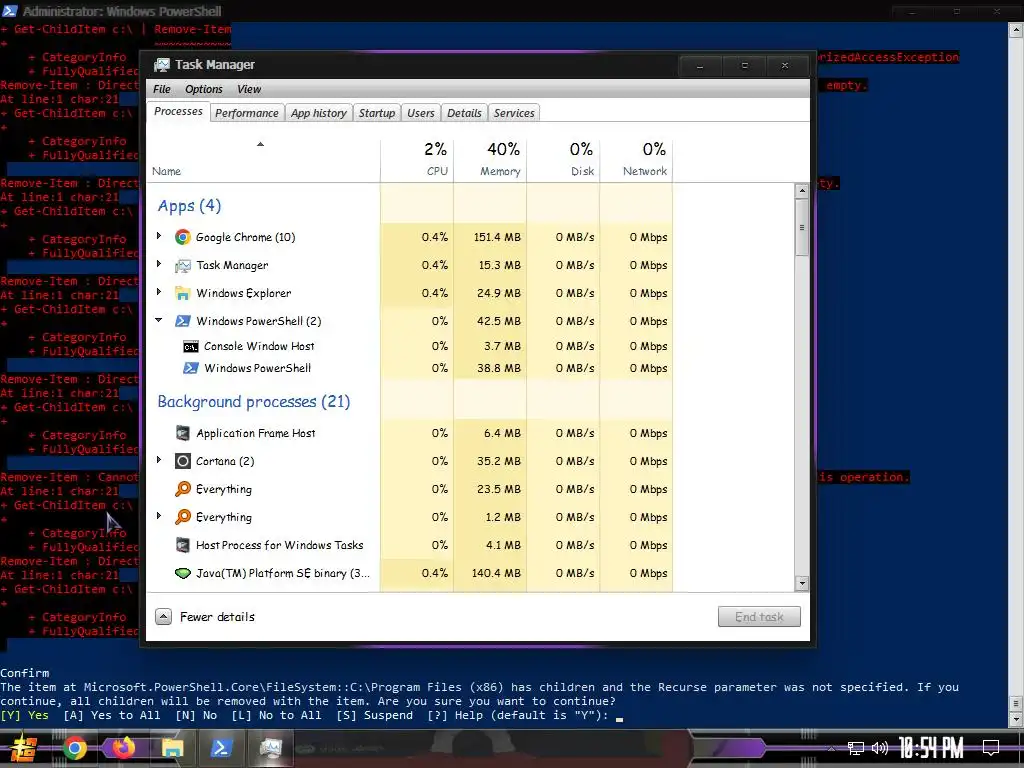Click the PowerShell window title bar icon
The height and width of the screenshot is (768, 1024).
10,11
